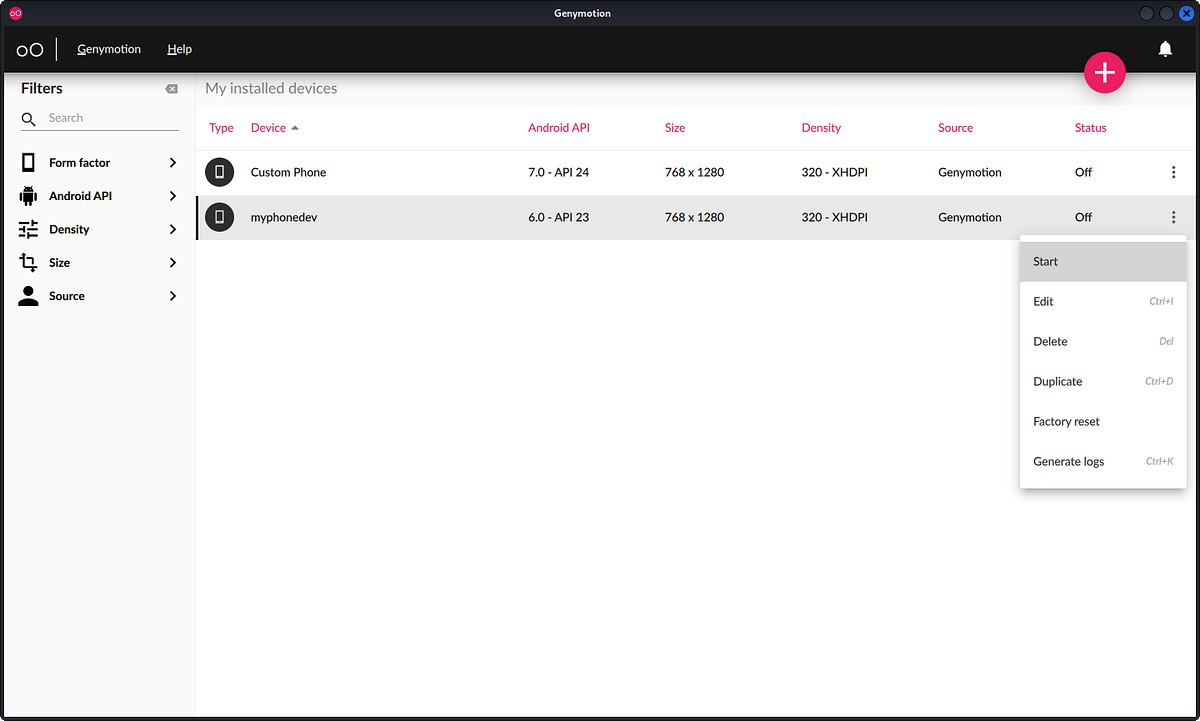Open the Genymotion menu
Screen dimensions: 1200x721
(x=109, y=49)
